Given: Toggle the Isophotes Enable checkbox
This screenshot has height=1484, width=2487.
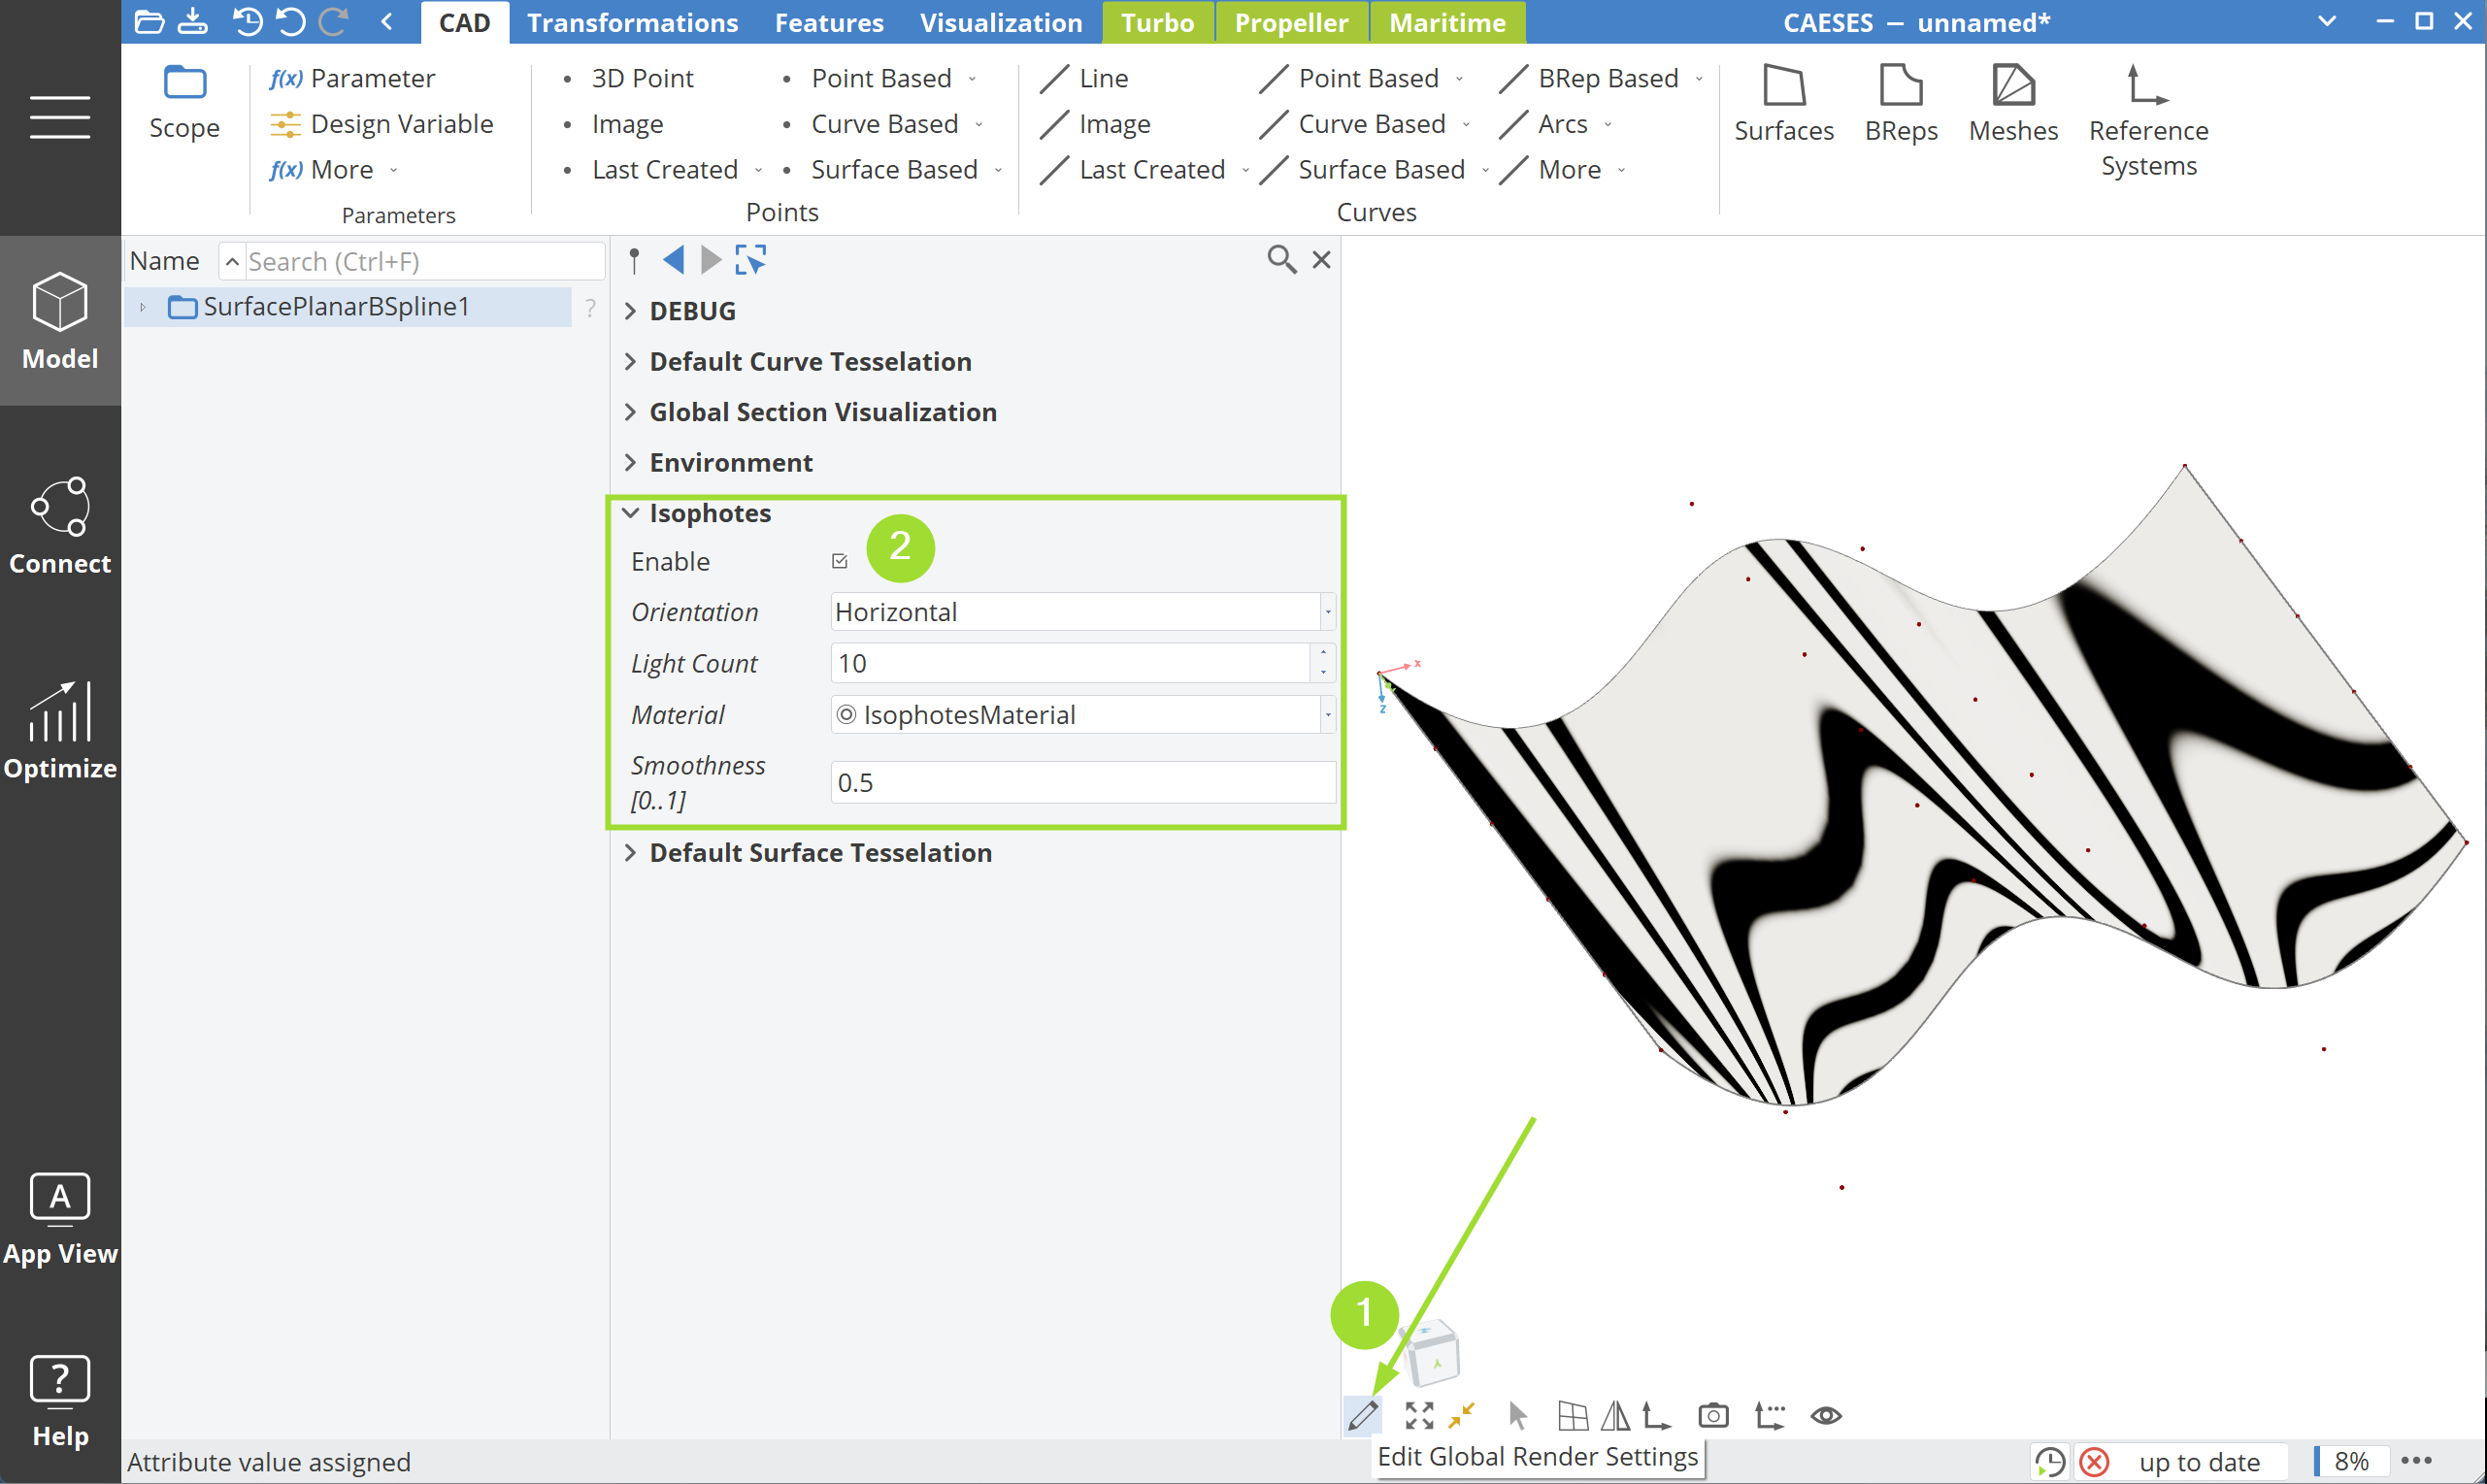Looking at the screenshot, I should click(x=839, y=561).
